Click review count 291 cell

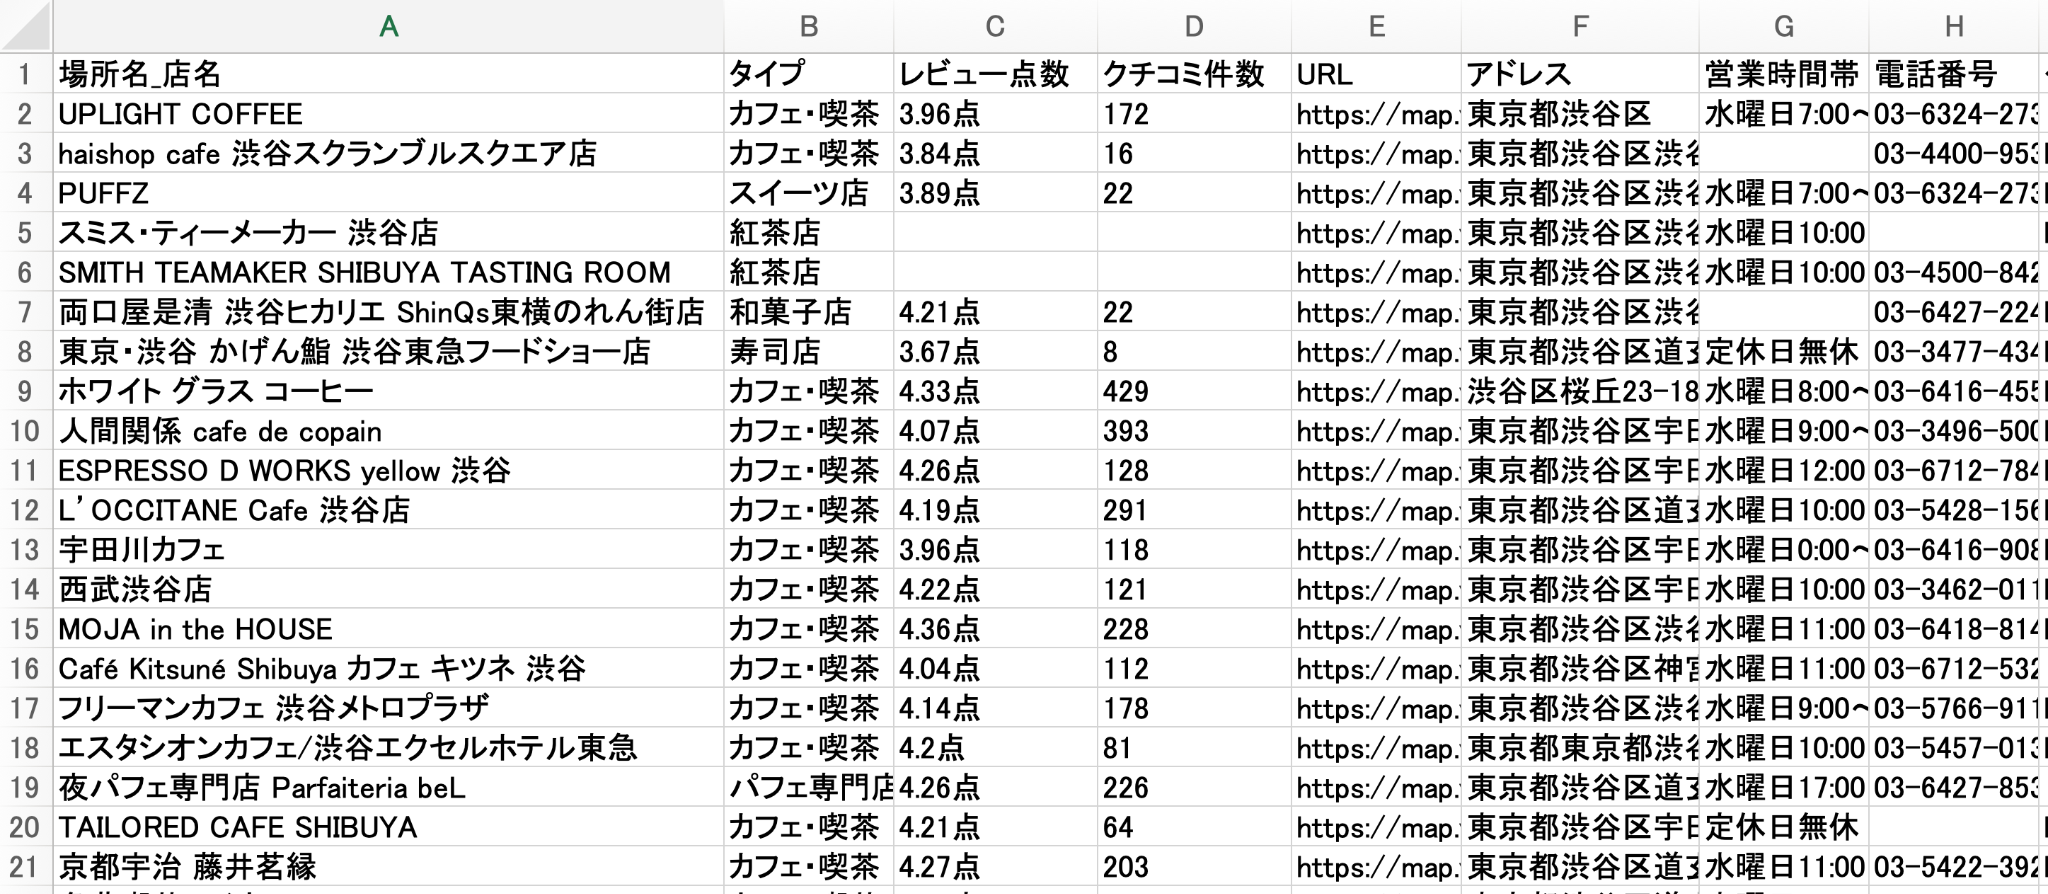[1194, 510]
